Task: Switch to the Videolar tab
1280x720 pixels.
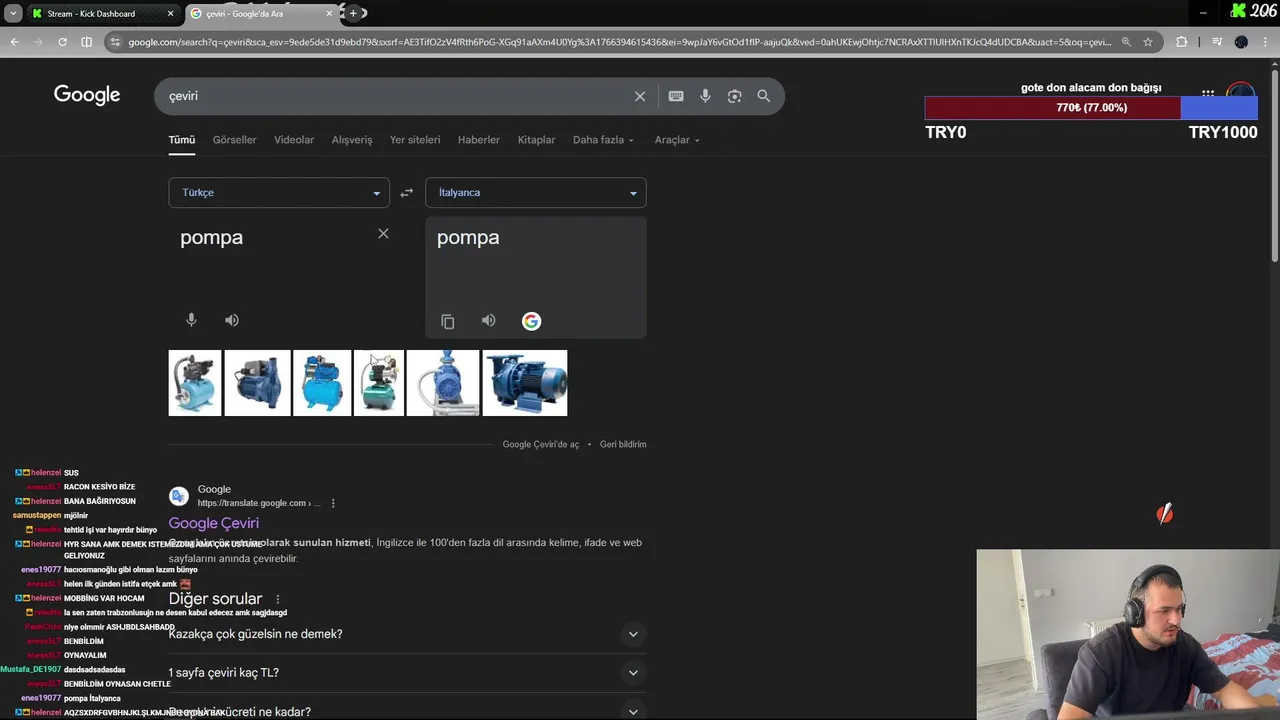Action: click(x=294, y=140)
